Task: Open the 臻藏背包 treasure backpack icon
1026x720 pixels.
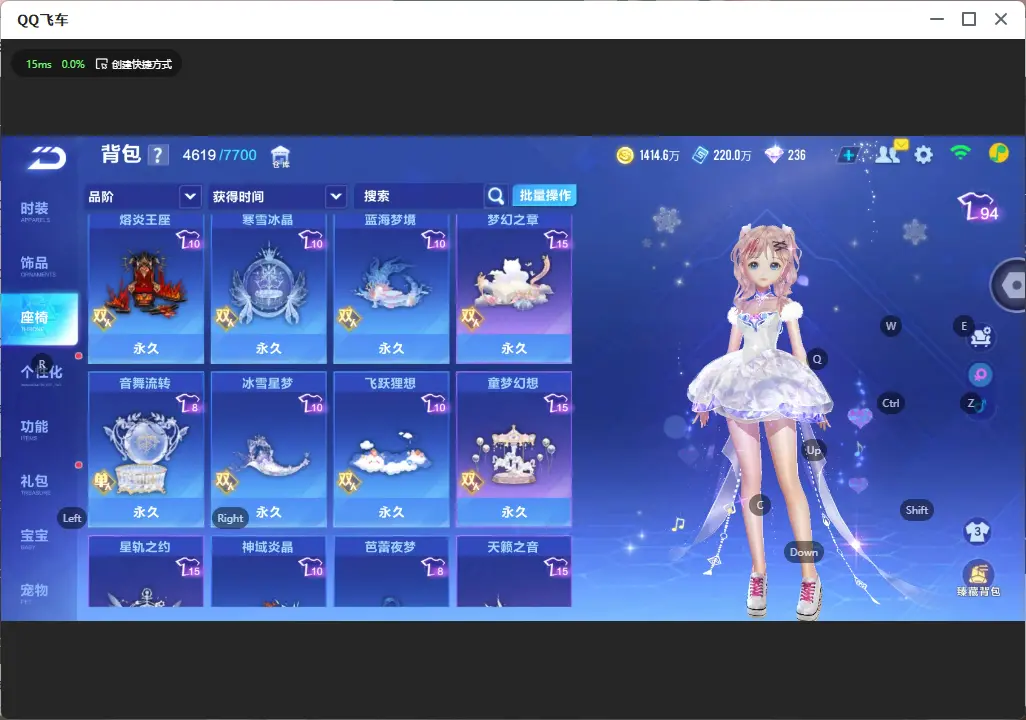Action: click(978, 579)
